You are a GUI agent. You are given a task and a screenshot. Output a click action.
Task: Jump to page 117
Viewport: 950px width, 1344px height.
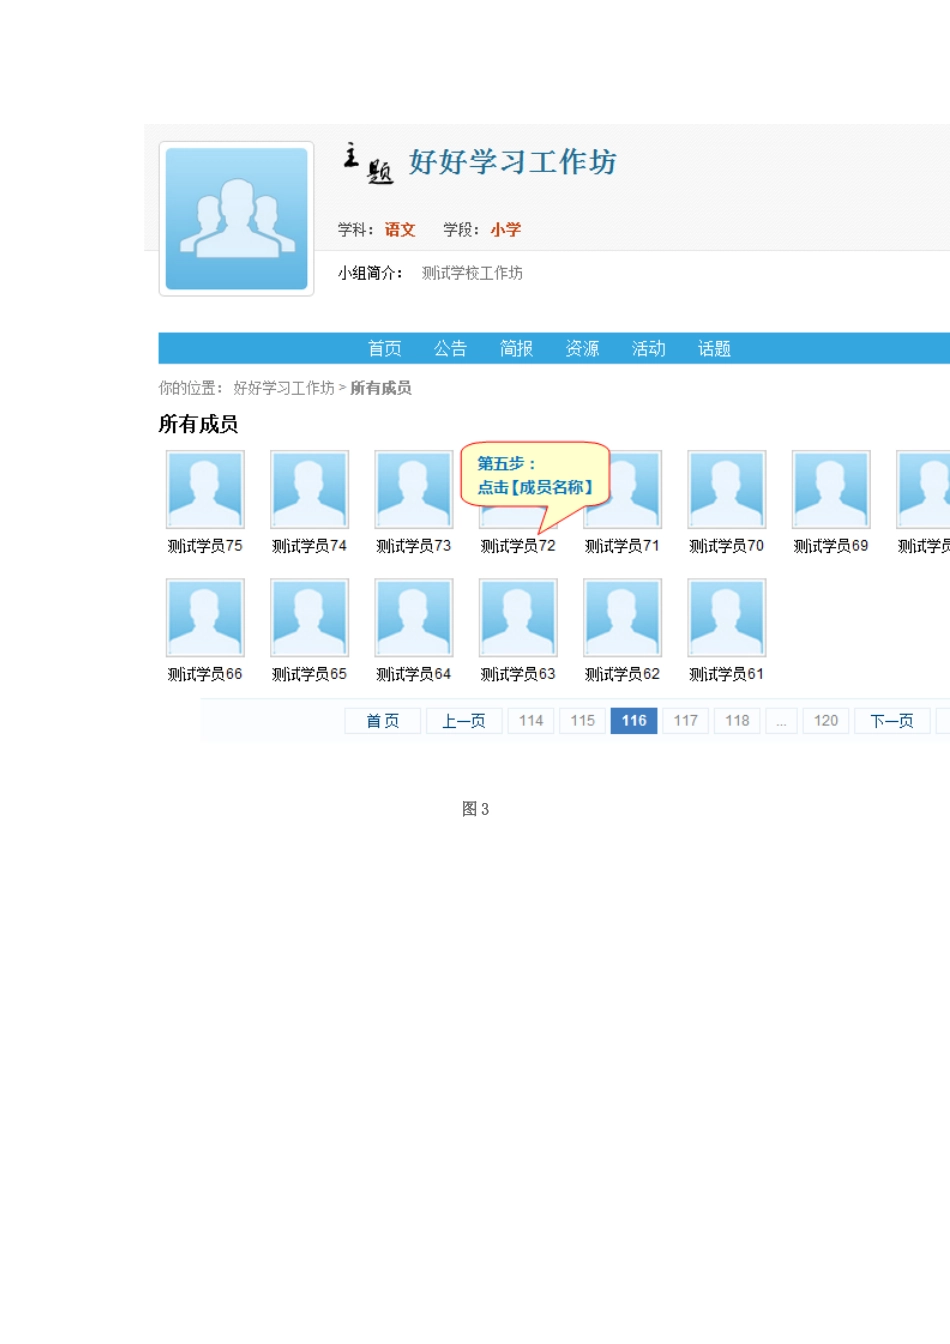coord(686,721)
